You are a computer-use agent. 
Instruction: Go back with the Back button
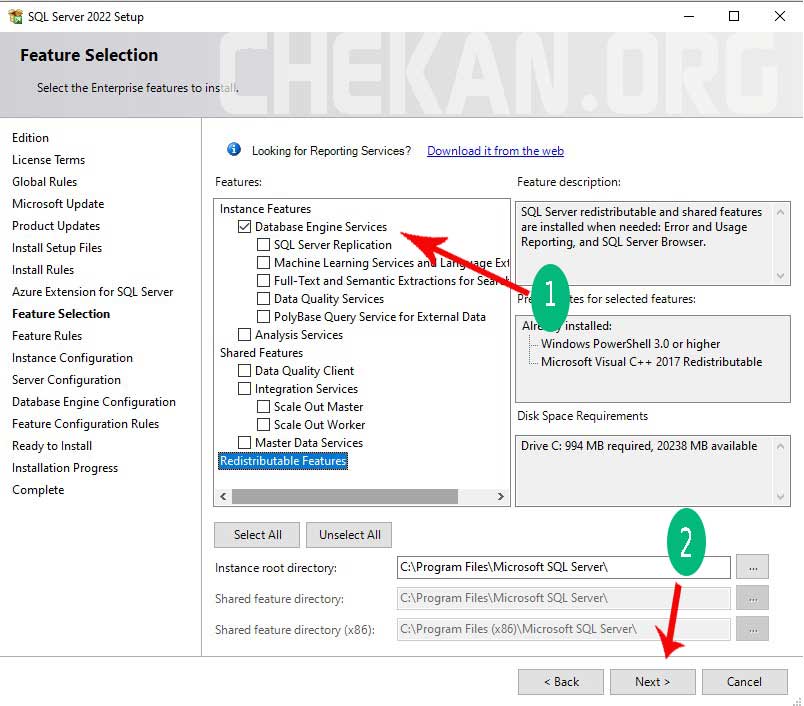pos(561,682)
